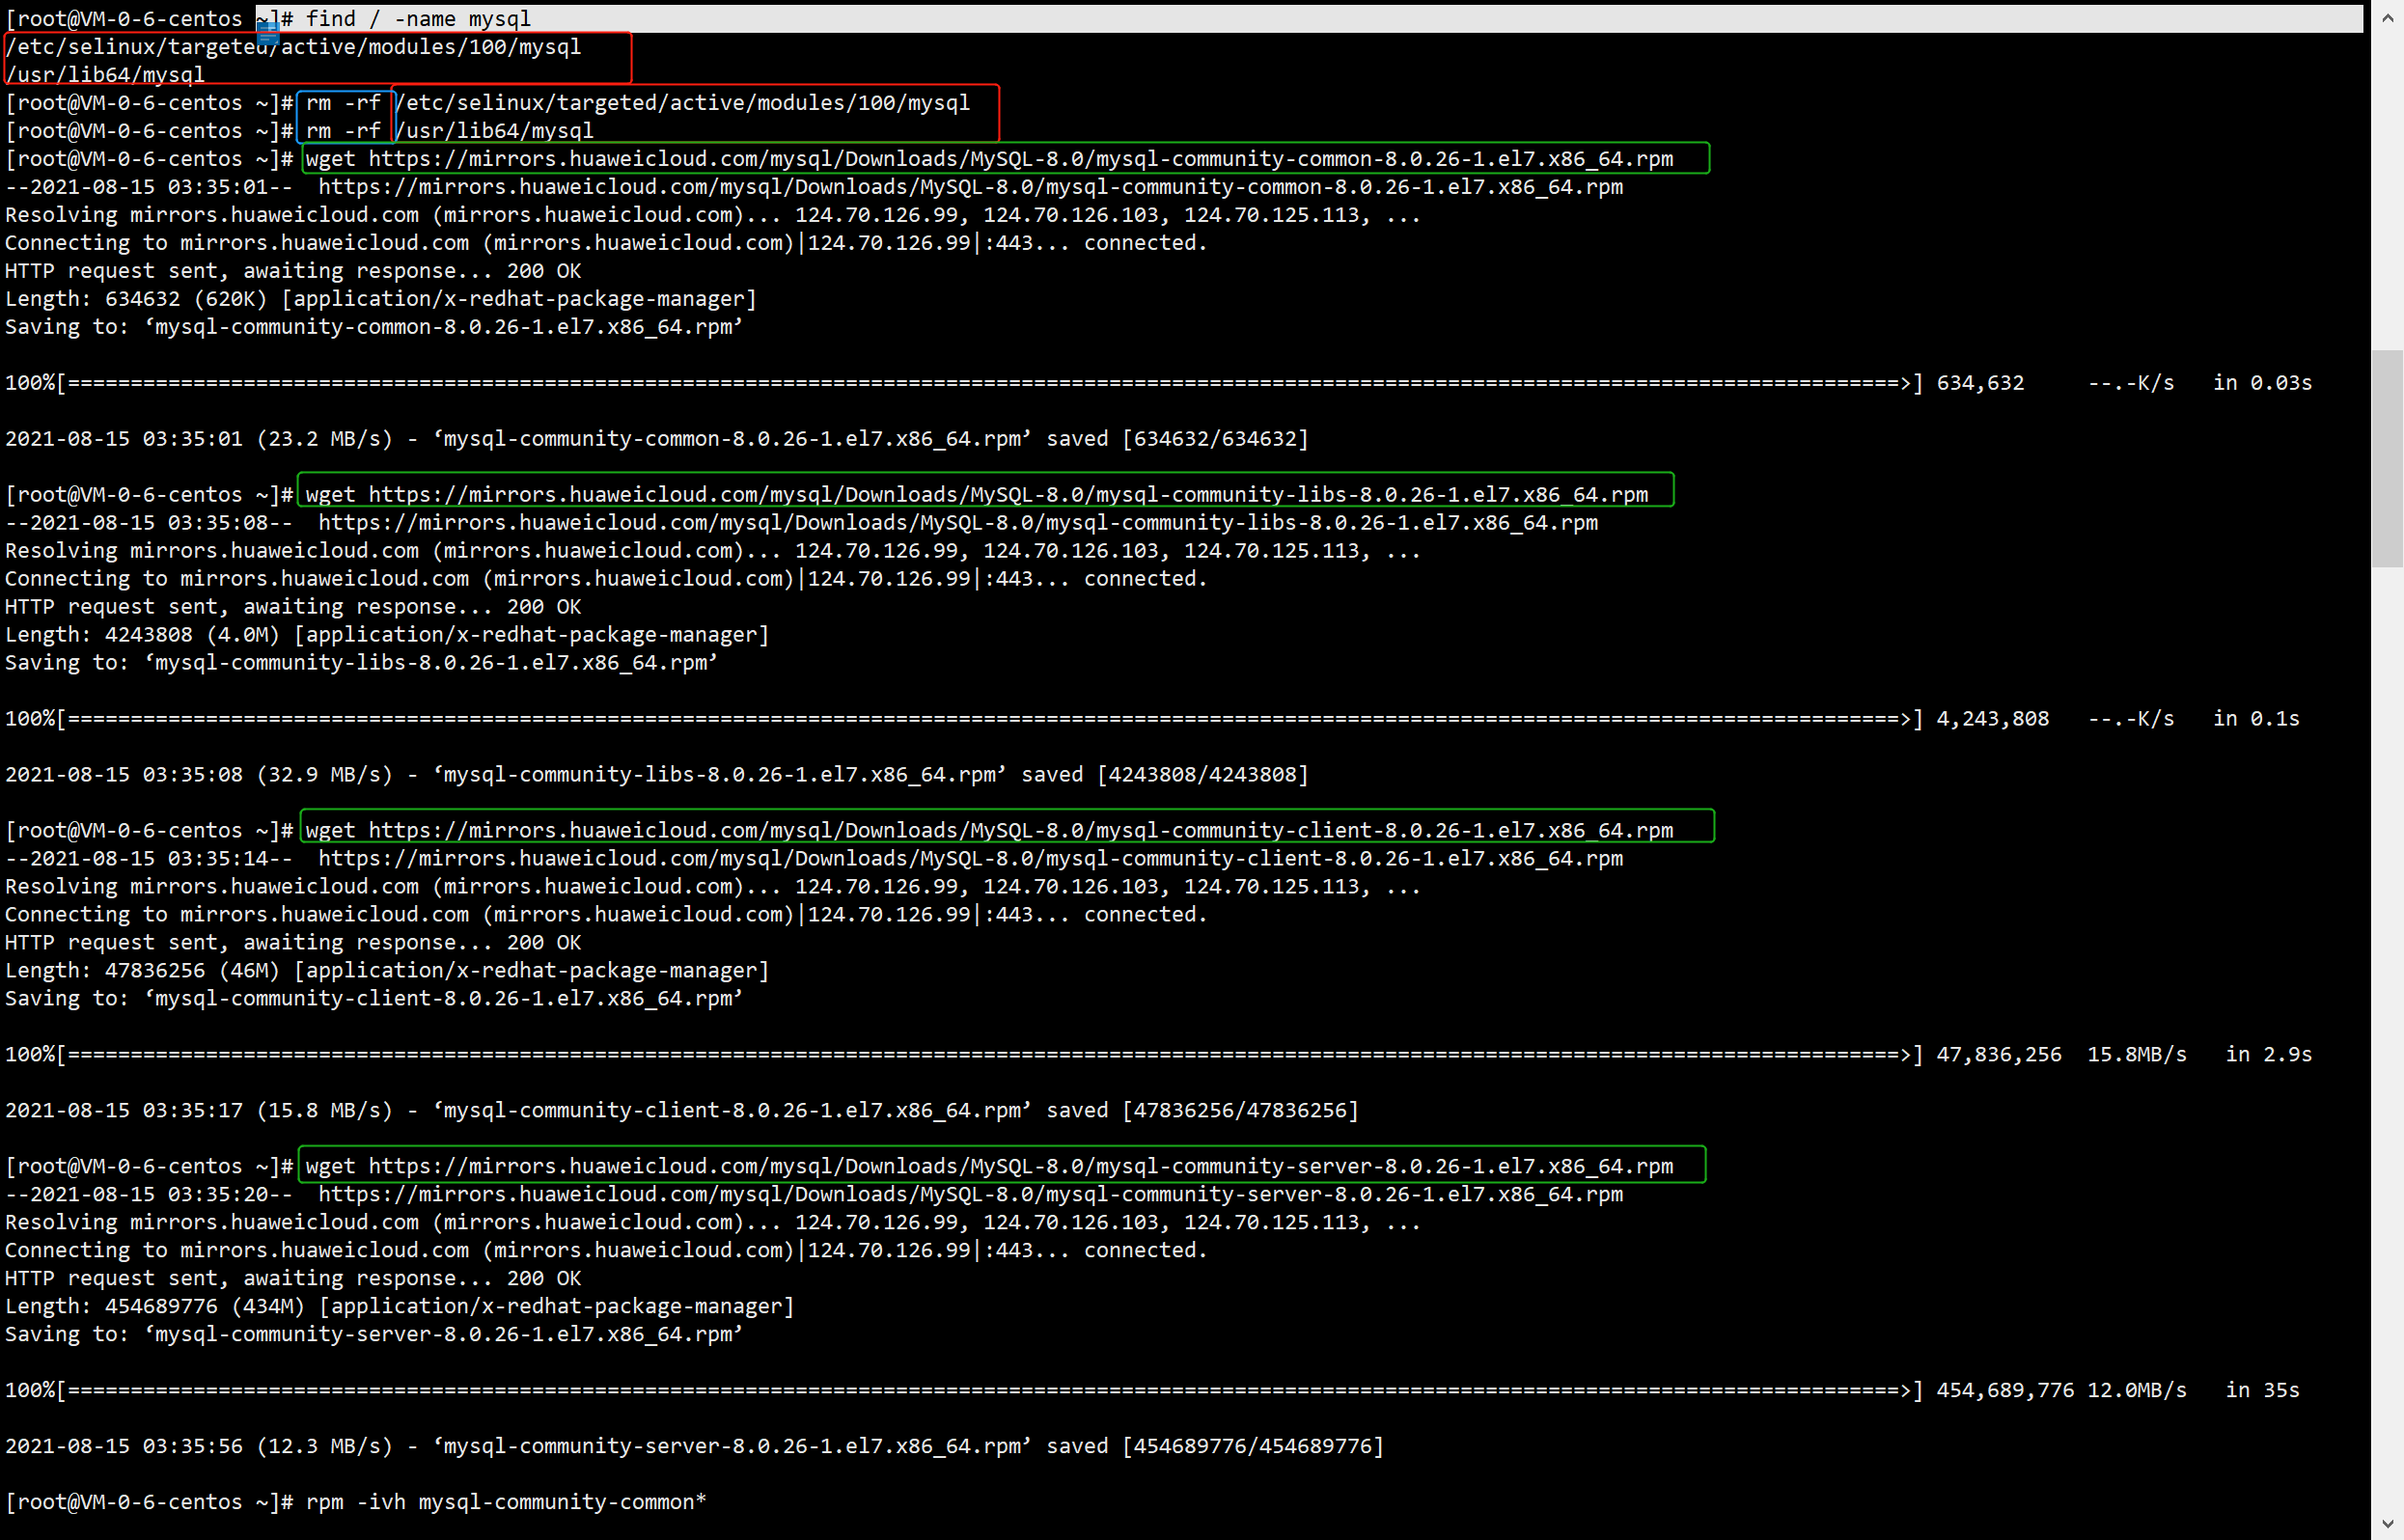The image size is (2404, 1540).
Task: Click the scrollbar track below the thumb
Action: (x=2387, y=1000)
